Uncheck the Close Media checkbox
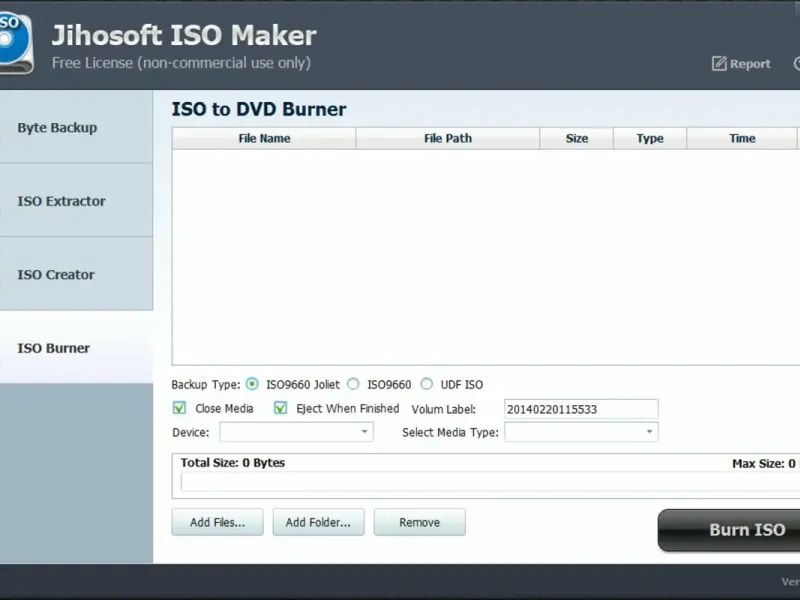The image size is (800, 600). coord(179,408)
